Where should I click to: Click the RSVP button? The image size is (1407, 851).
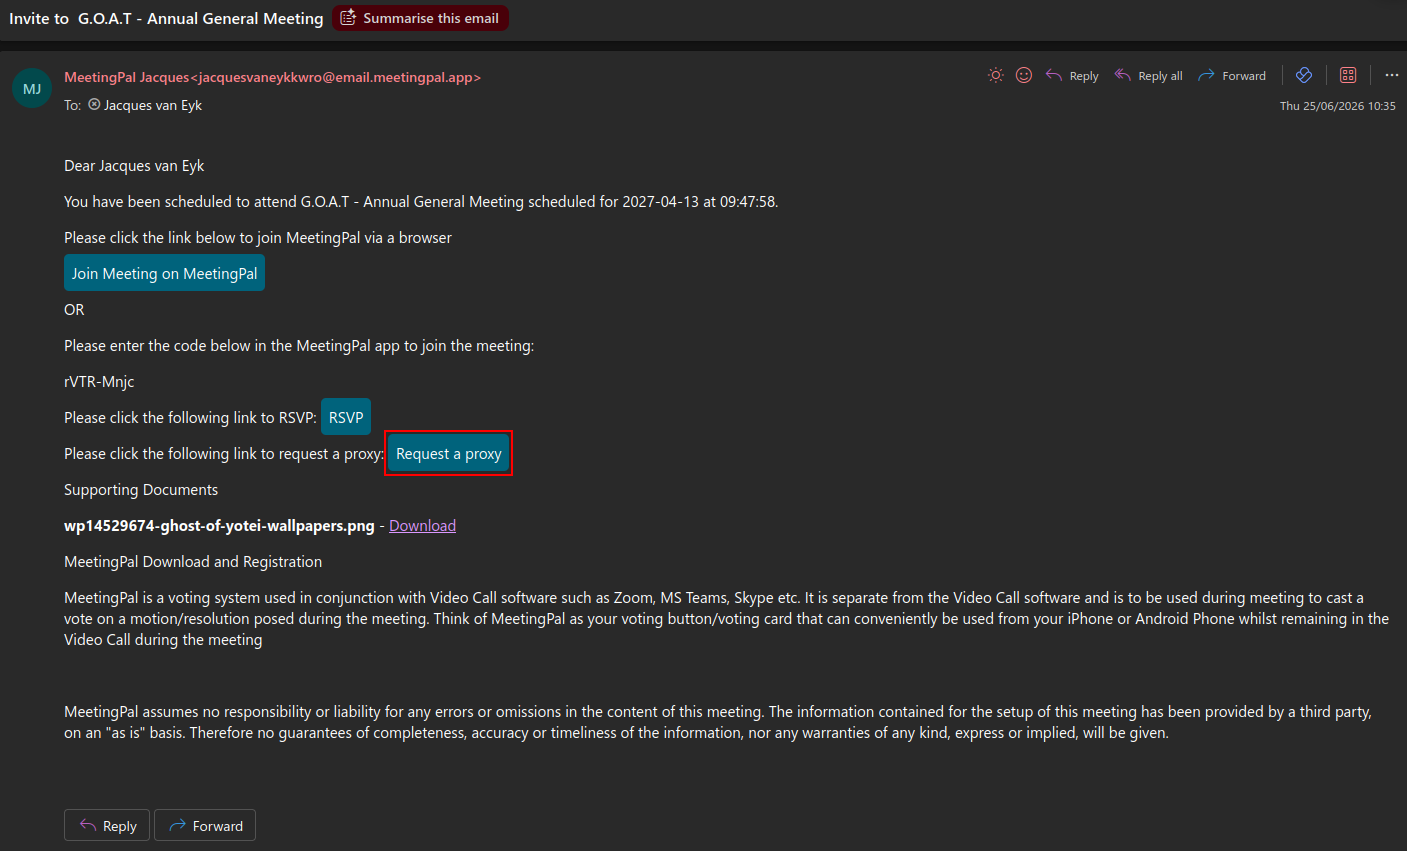coord(346,417)
